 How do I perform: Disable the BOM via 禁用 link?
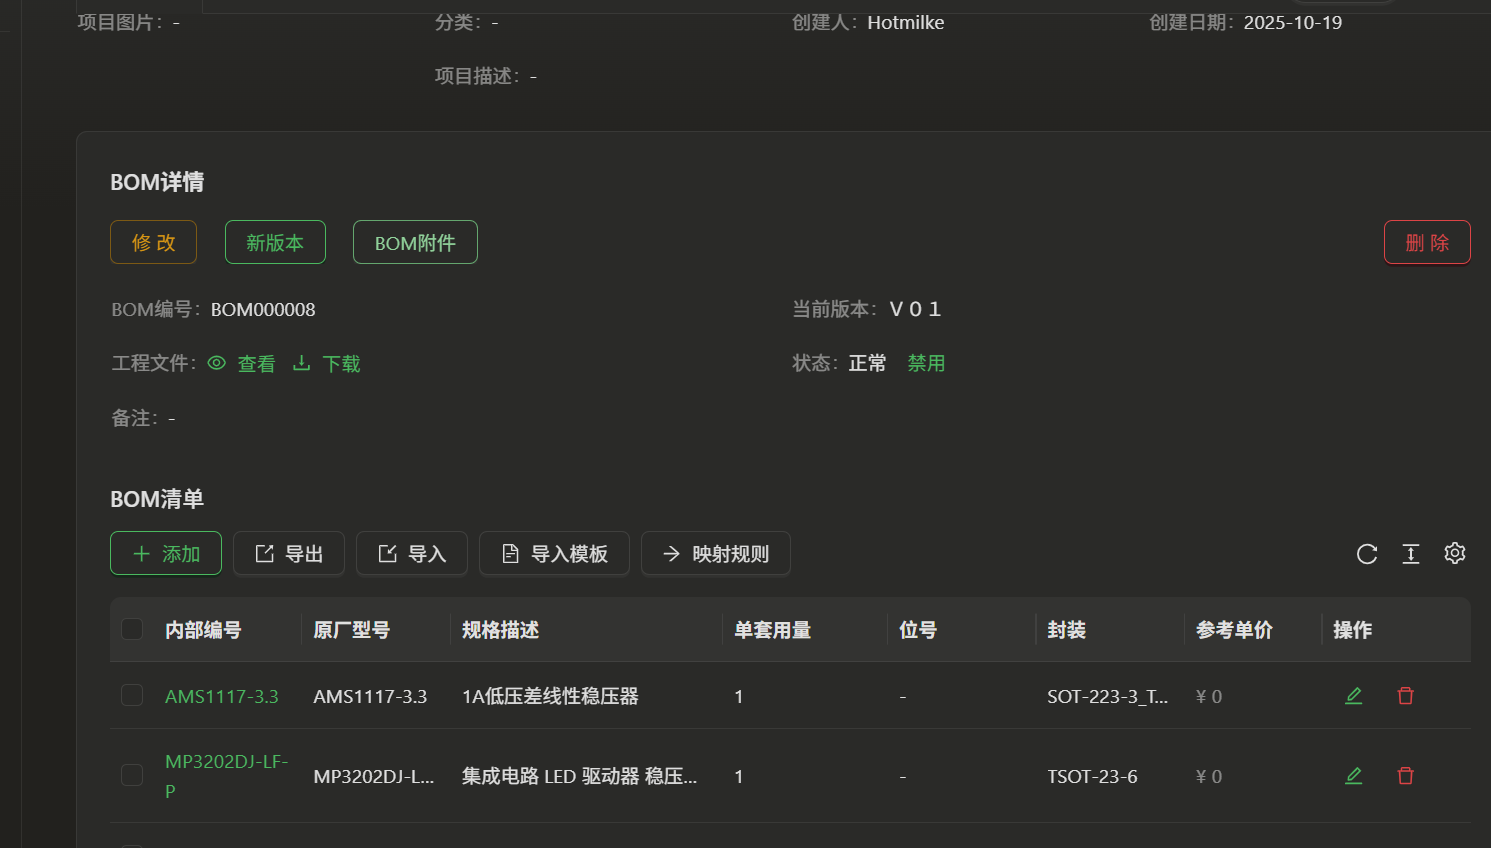[x=926, y=363]
